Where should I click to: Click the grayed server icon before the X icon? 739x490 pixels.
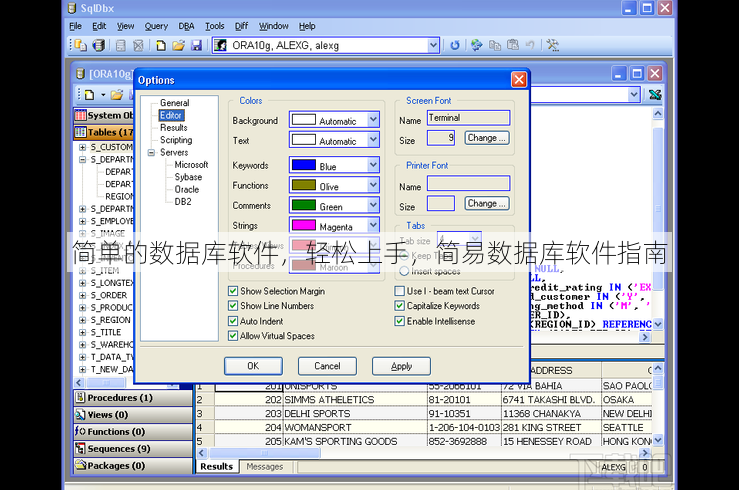point(121,45)
